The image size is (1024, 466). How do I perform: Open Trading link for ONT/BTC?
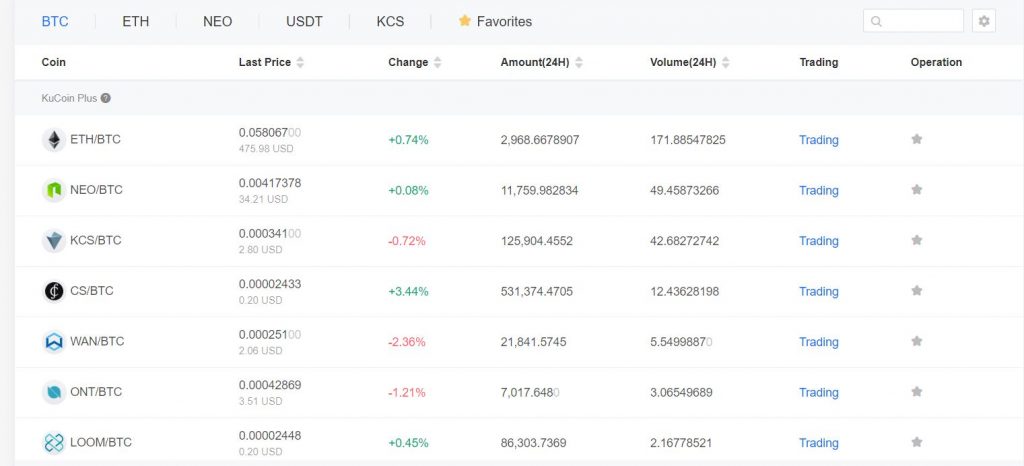point(819,392)
